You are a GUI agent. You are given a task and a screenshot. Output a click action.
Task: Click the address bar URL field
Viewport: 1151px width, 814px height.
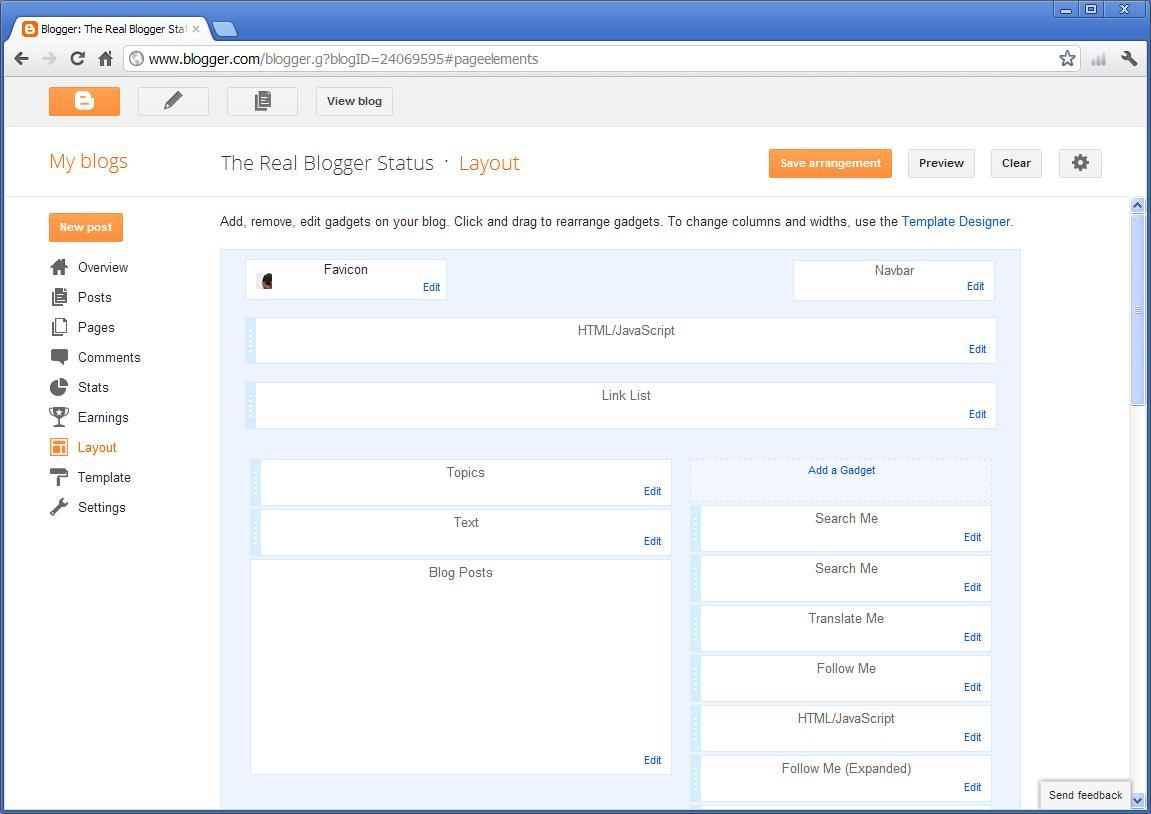[x=591, y=59]
